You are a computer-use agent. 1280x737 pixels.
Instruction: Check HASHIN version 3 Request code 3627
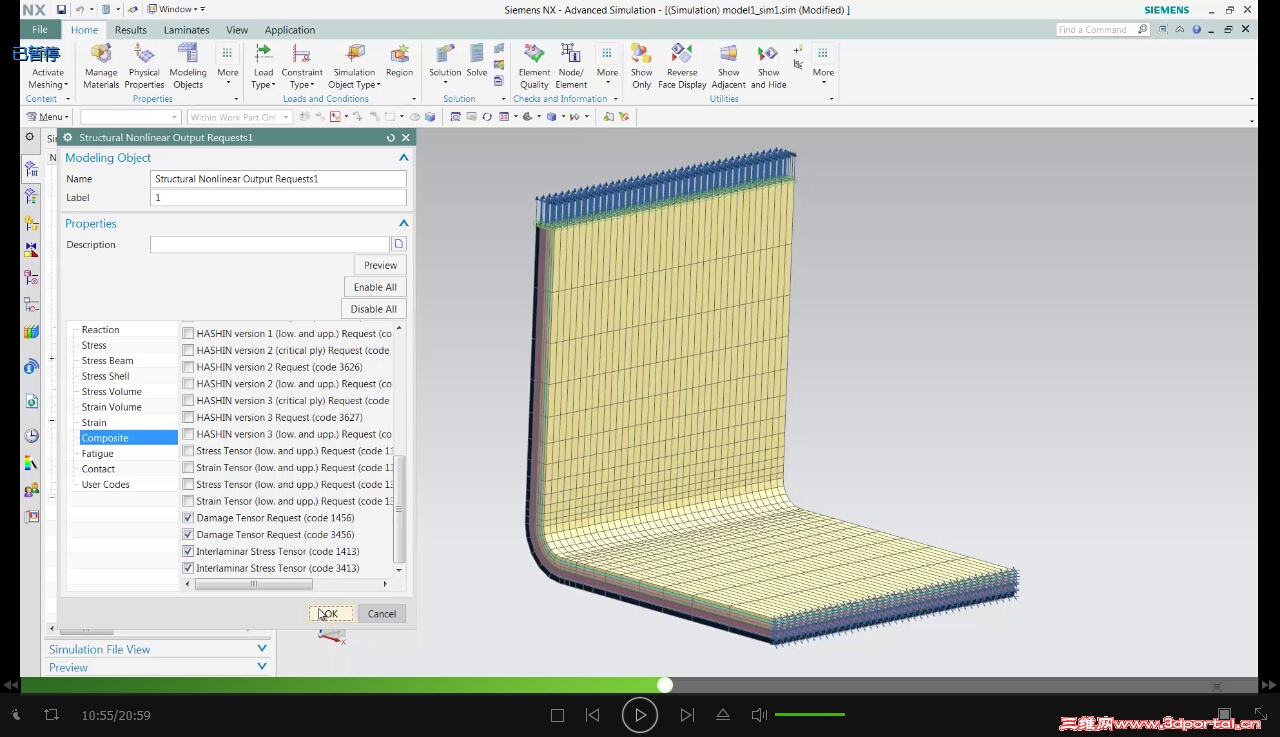188,417
